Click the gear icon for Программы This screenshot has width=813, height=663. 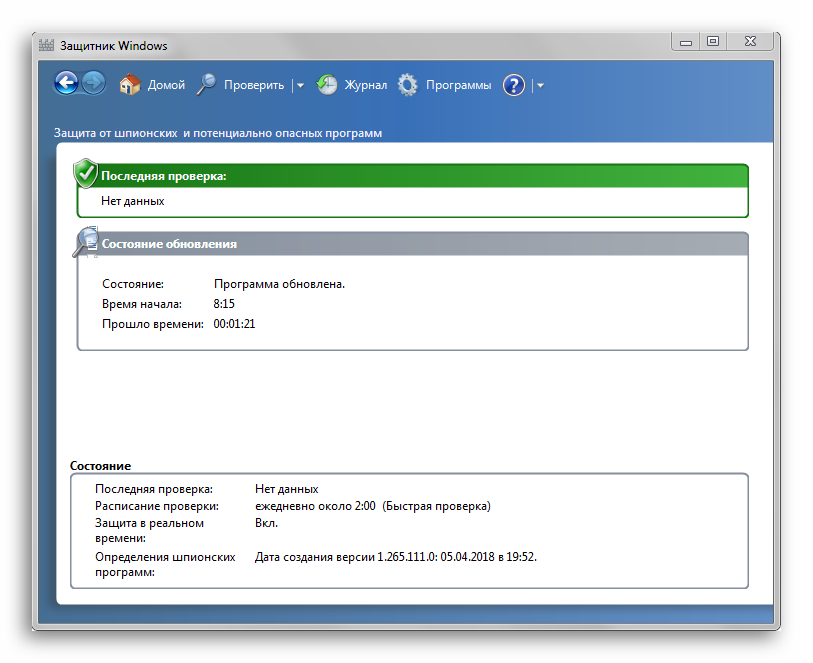[x=407, y=85]
